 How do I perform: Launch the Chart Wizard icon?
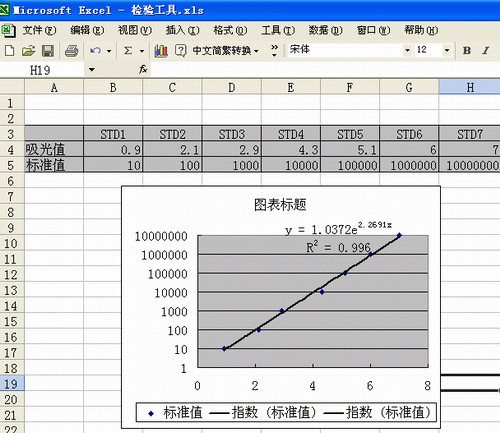(161, 51)
